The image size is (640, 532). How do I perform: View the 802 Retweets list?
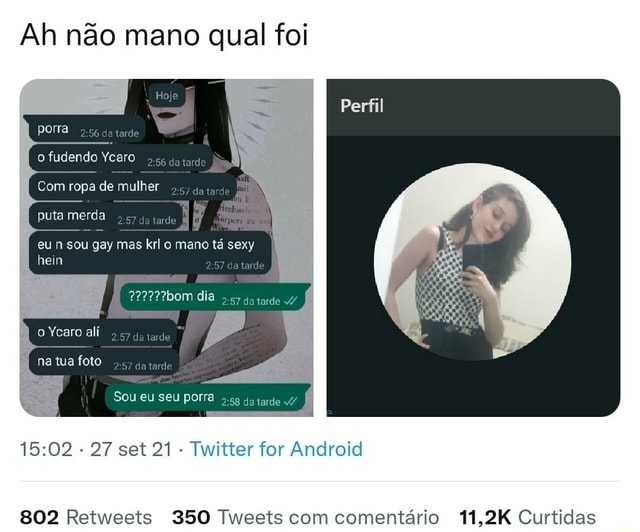click(x=86, y=517)
